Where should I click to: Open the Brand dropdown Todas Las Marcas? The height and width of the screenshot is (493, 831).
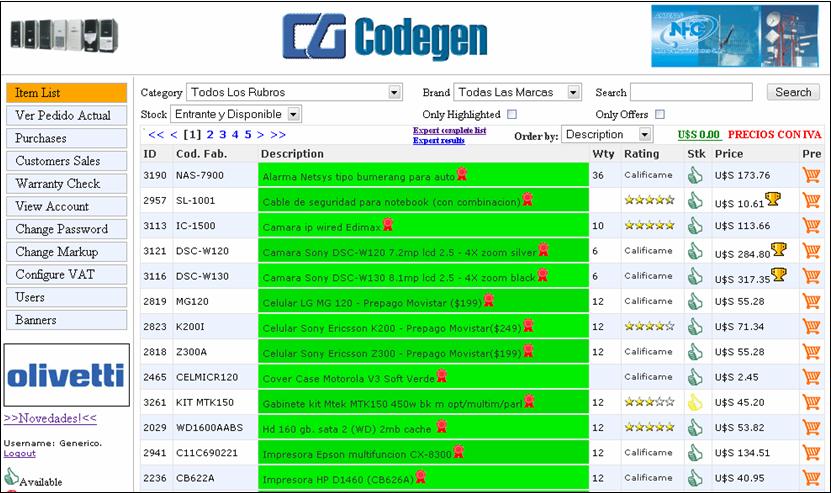[517, 92]
